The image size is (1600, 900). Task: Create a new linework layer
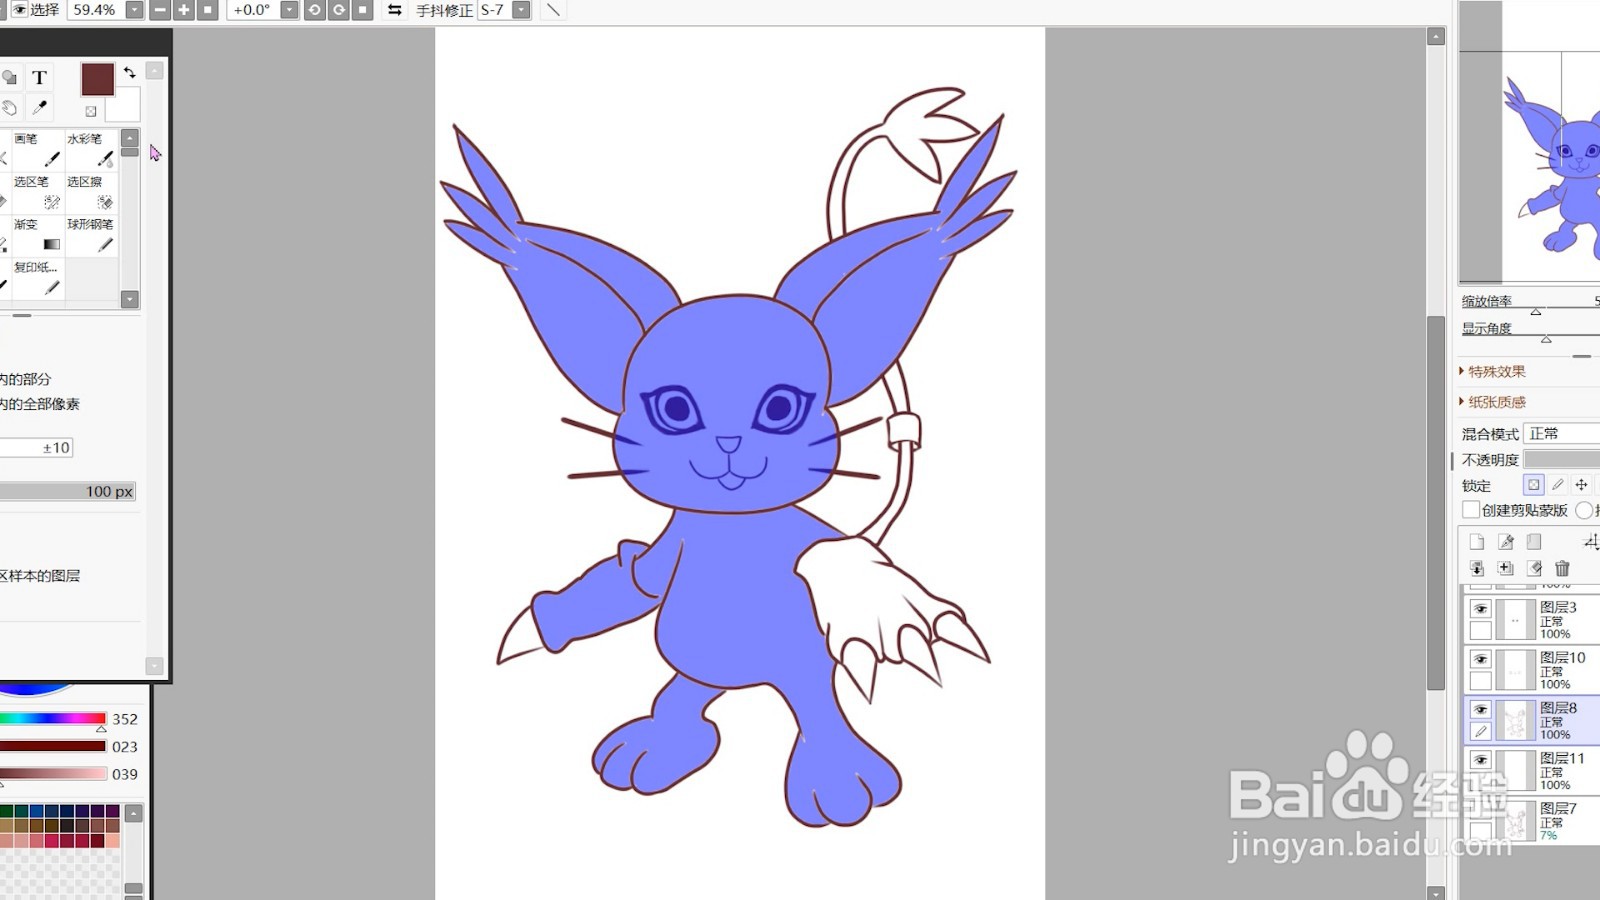(1506, 542)
